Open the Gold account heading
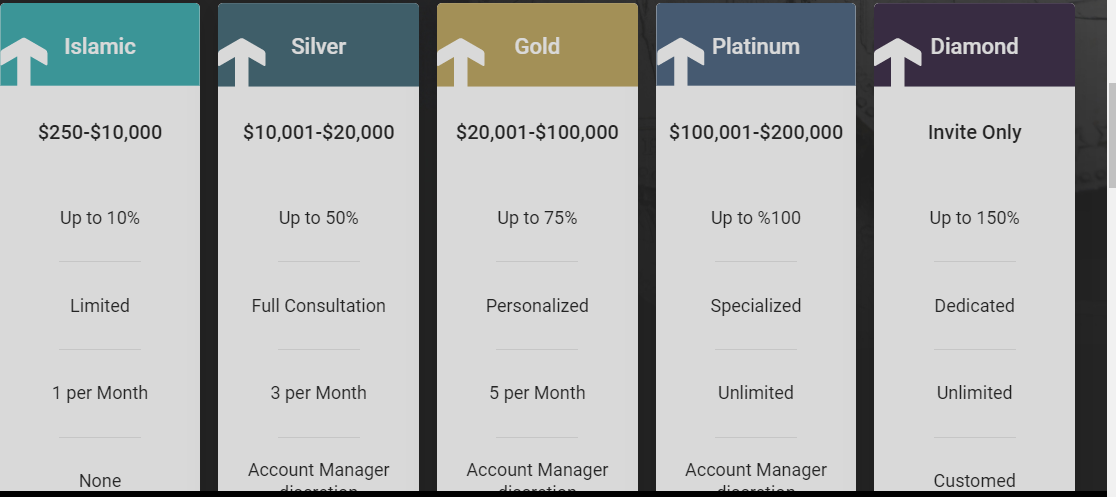 [x=537, y=46]
